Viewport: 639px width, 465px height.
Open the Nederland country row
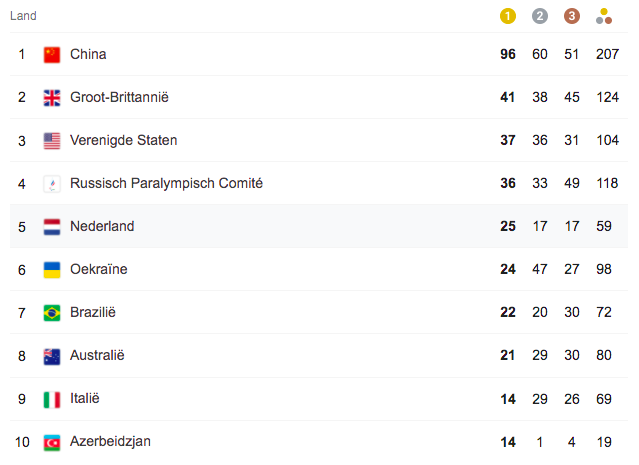point(319,226)
